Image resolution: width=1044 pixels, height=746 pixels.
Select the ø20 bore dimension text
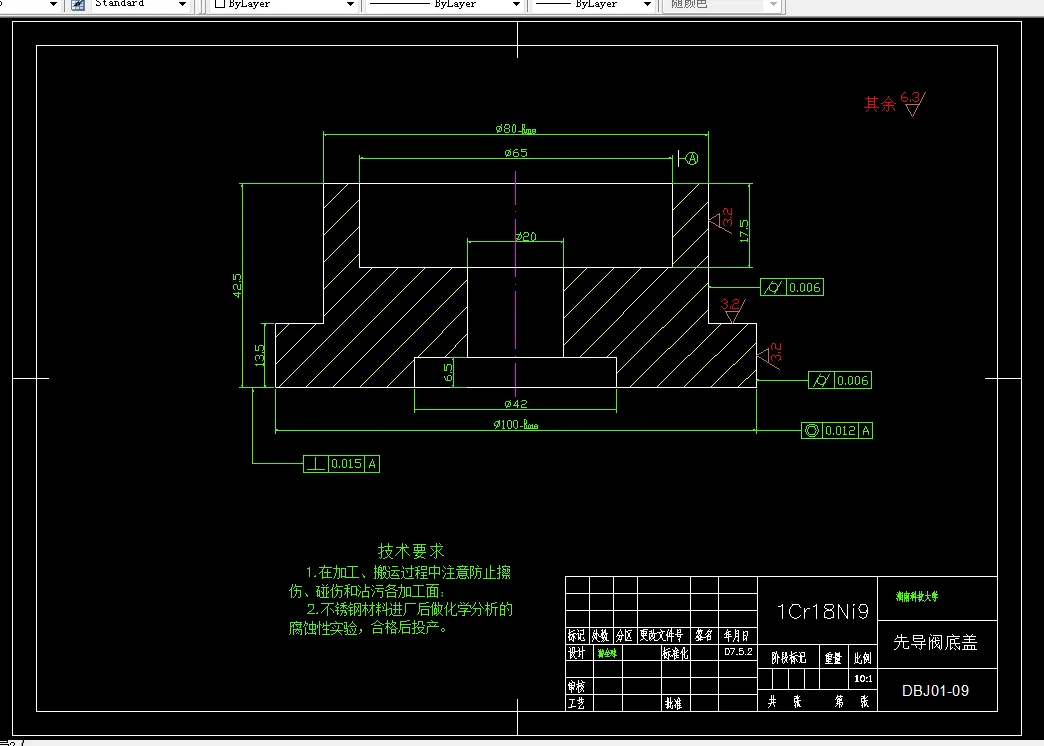[526, 236]
